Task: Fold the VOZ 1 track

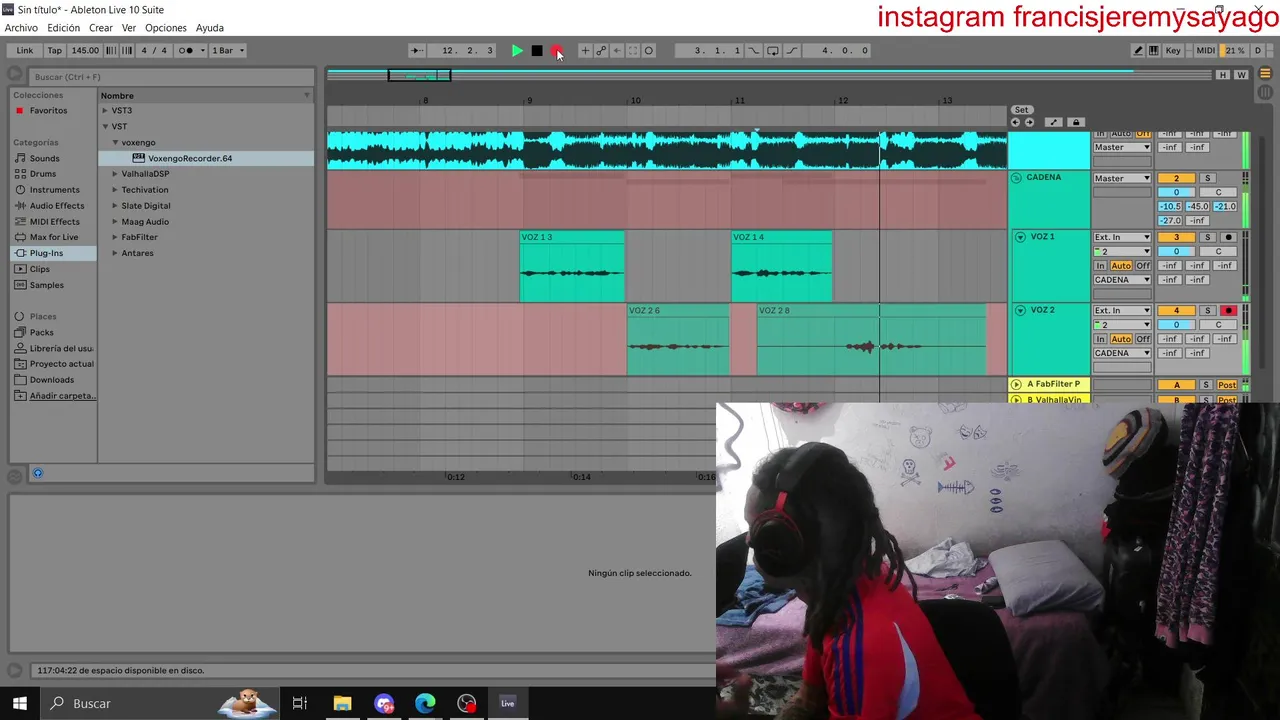Action: click(1020, 237)
